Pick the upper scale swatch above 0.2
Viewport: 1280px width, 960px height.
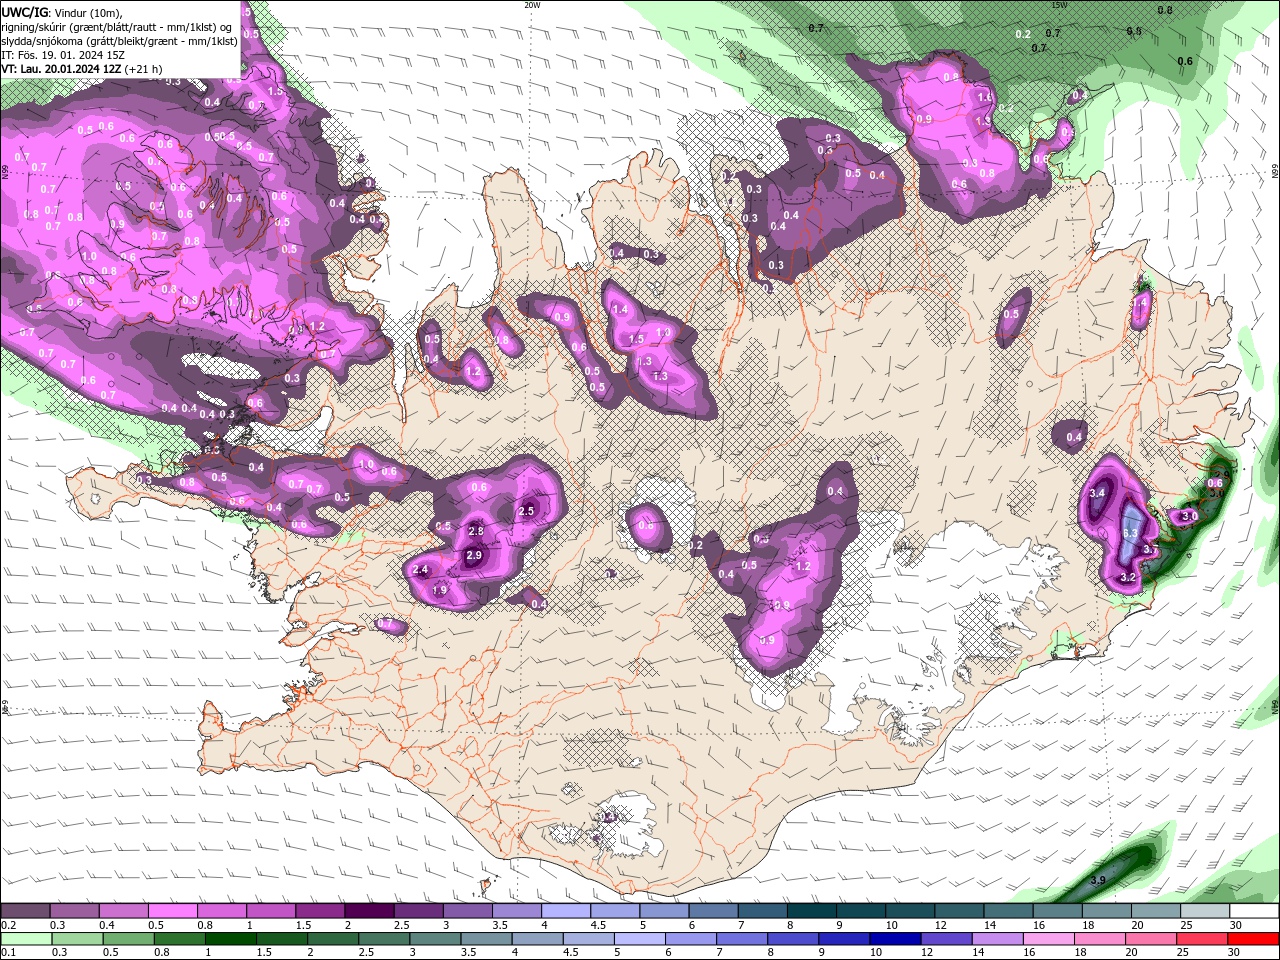pyautogui.click(x=25, y=910)
